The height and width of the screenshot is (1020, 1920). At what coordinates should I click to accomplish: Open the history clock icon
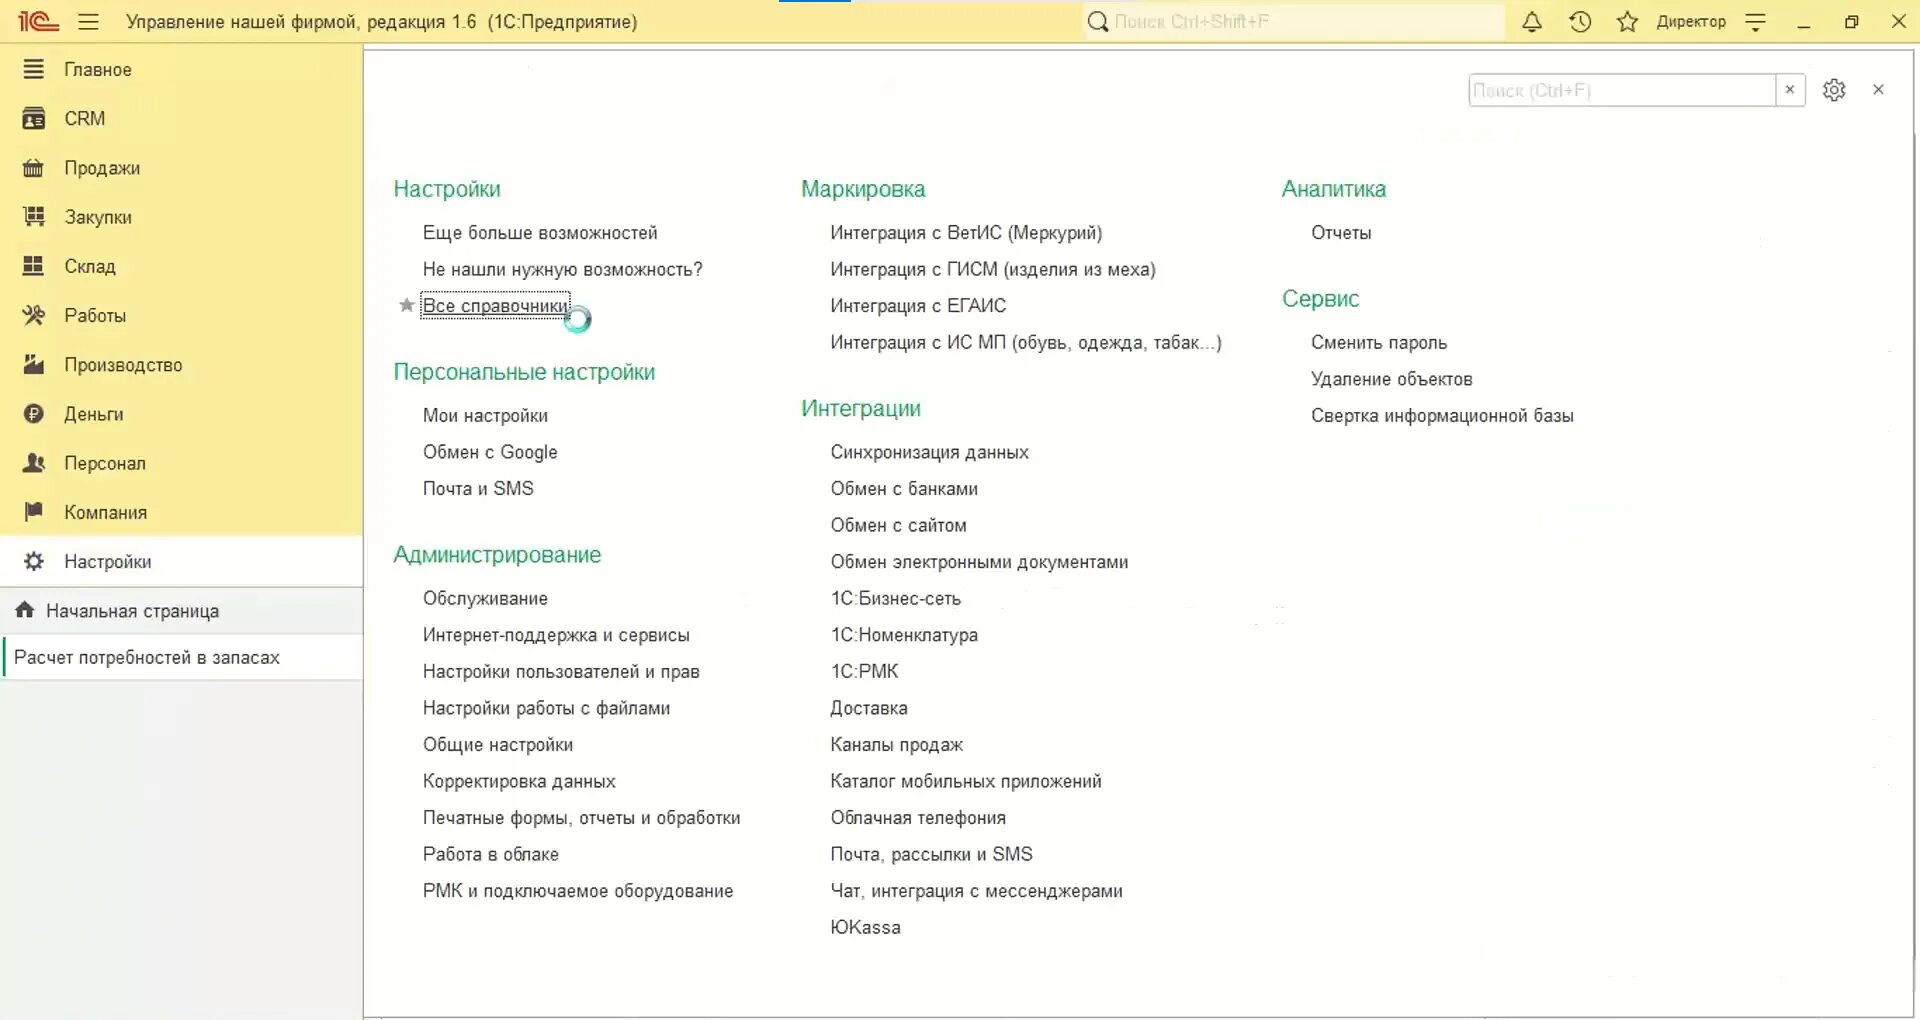click(1580, 21)
